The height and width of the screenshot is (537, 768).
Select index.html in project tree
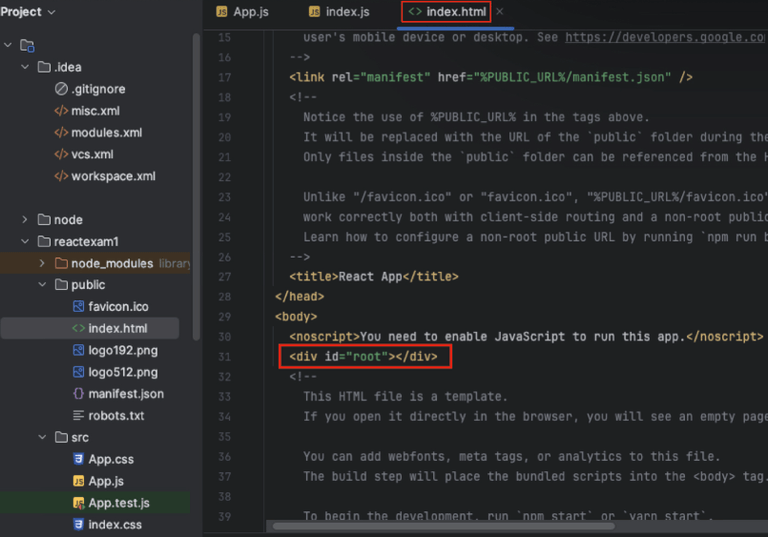(x=118, y=328)
